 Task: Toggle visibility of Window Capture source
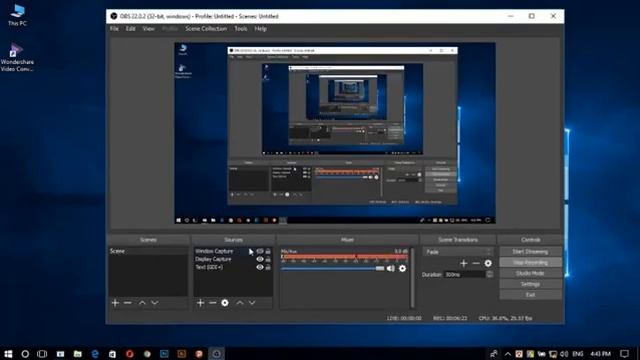tap(260, 251)
